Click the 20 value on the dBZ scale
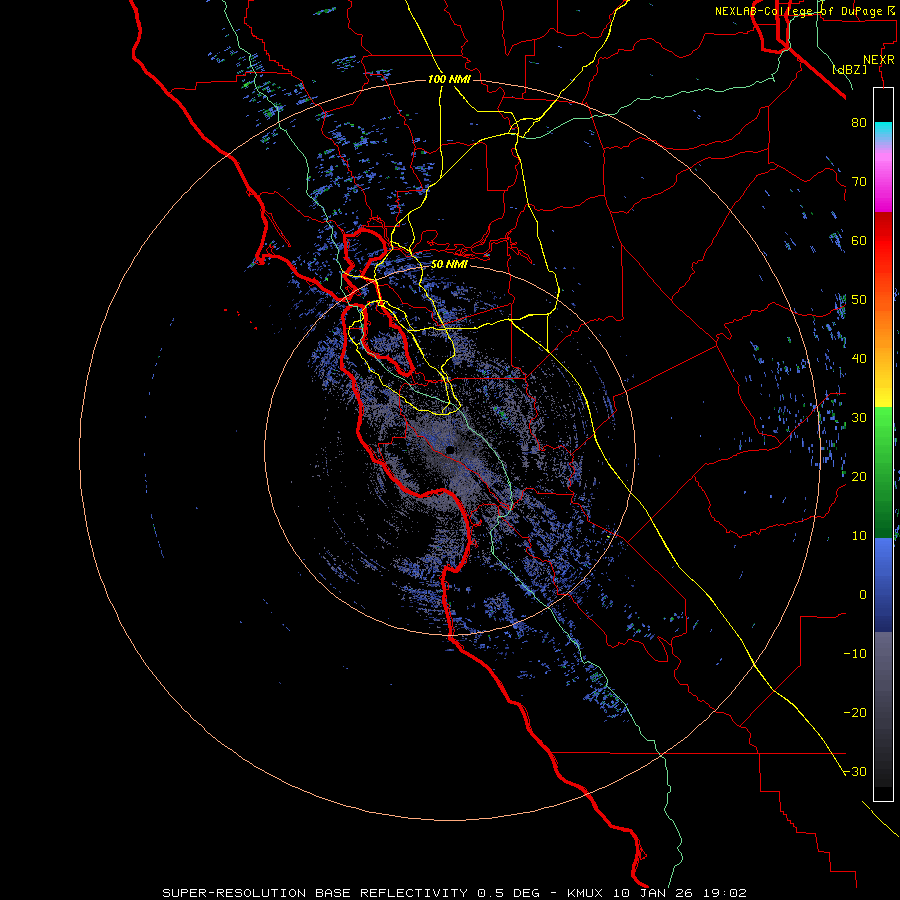 (x=859, y=476)
